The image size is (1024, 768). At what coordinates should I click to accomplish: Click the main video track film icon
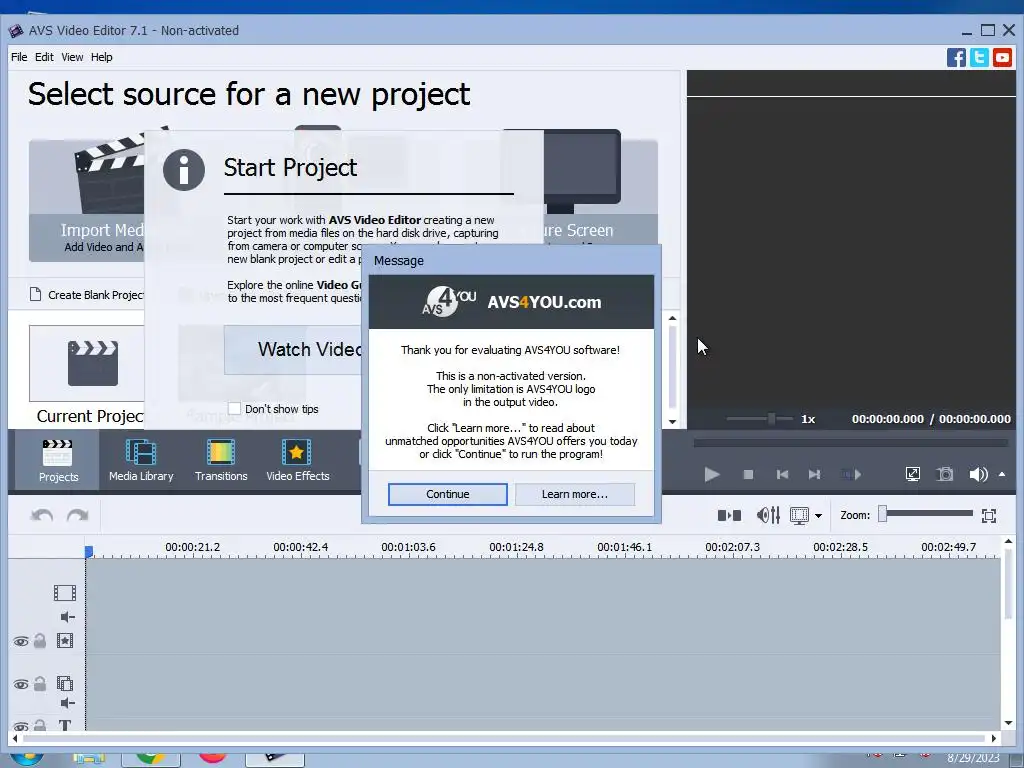point(65,593)
